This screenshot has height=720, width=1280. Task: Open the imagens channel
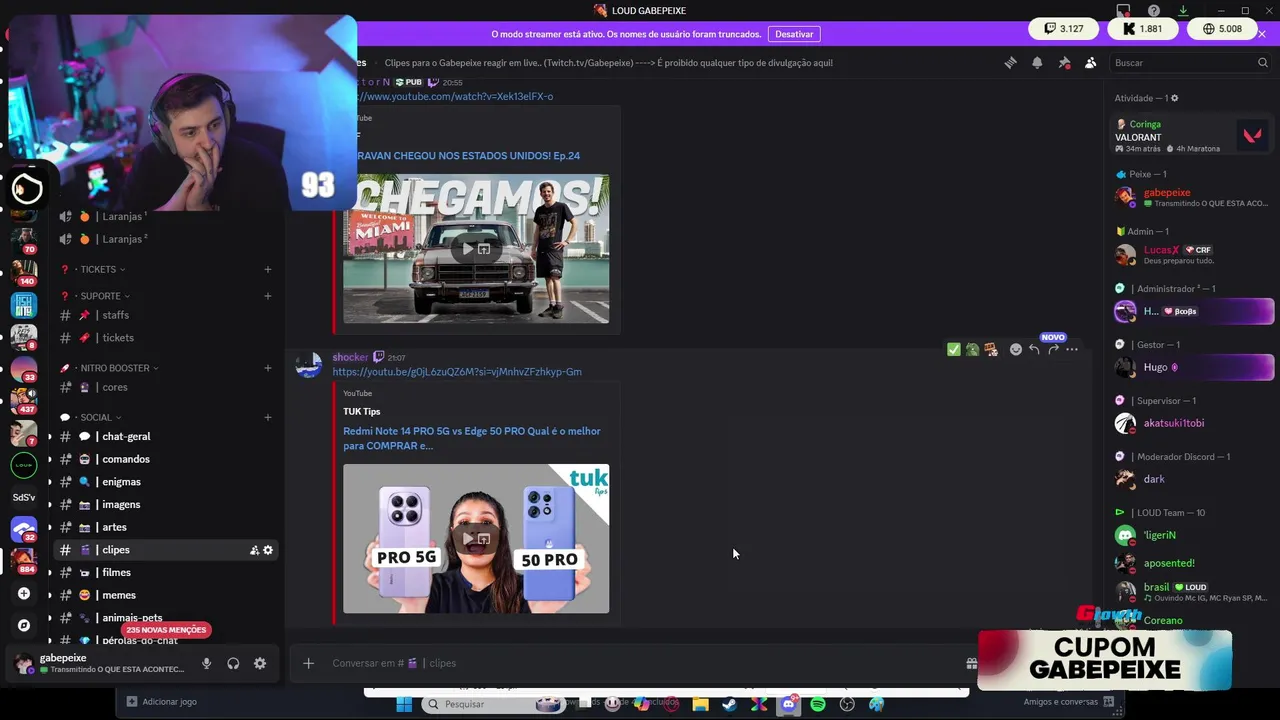tap(165, 504)
